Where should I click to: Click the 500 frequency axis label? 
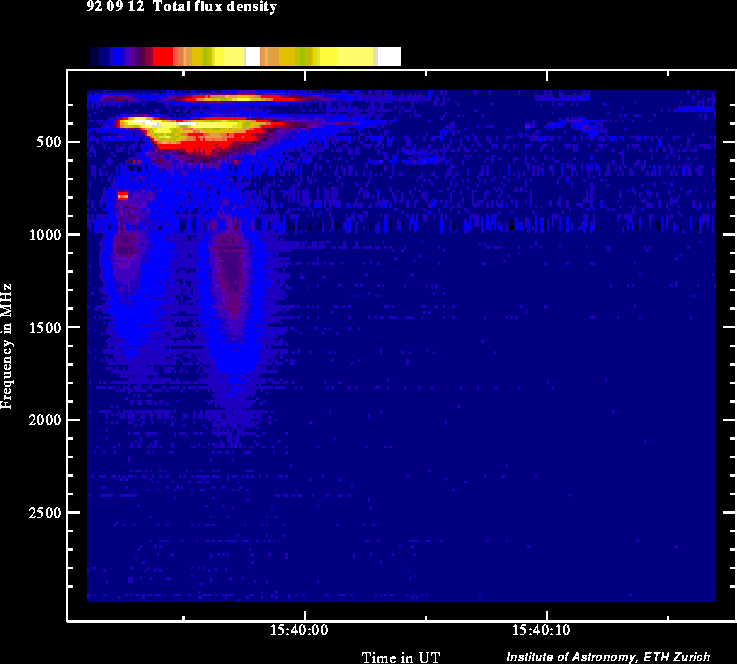49,142
